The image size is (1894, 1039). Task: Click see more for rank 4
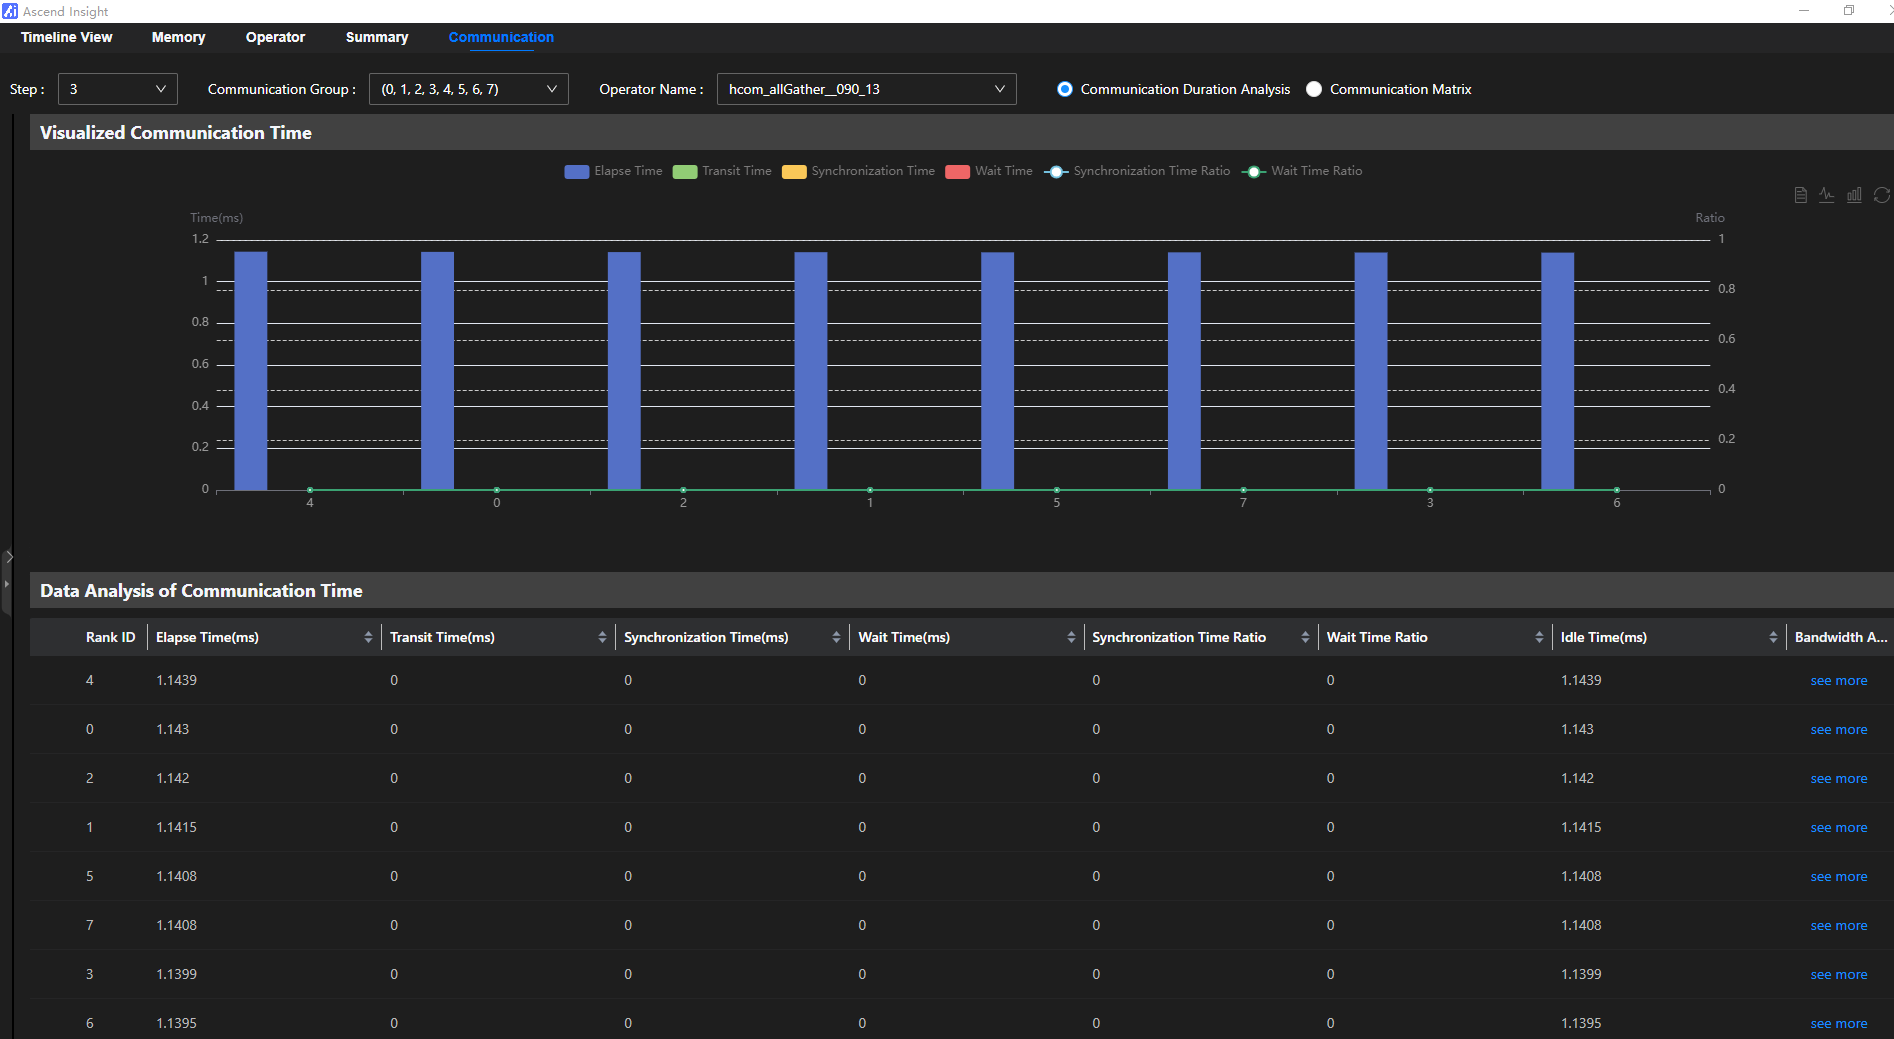click(x=1839, y=681)
